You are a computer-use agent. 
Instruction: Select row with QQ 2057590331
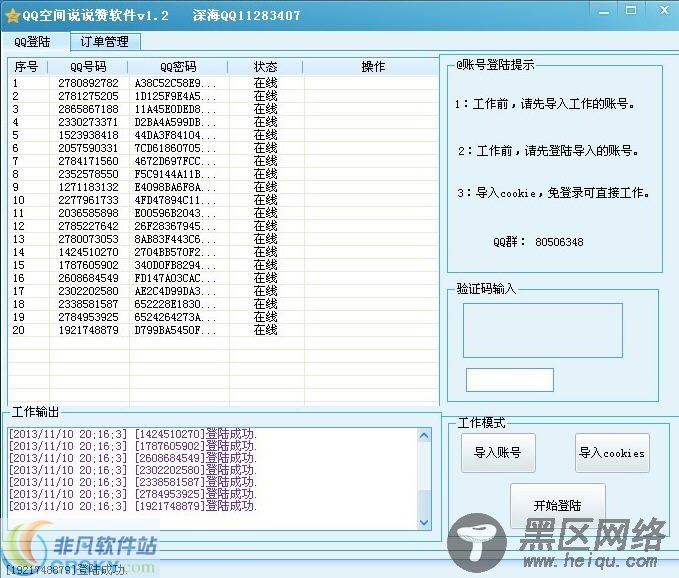[x=223, y=148]
